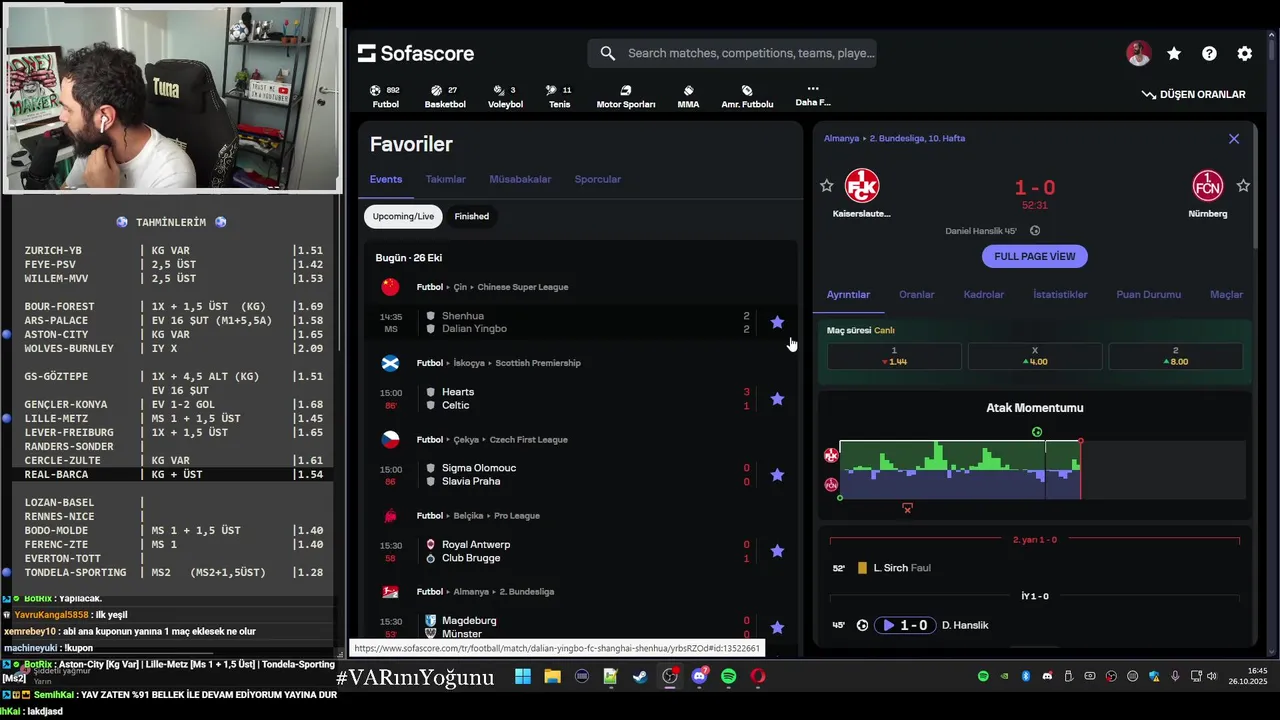The image size is (1280, 720).
Task: Open Discord from the taskbar
Action: click(699, 677)
